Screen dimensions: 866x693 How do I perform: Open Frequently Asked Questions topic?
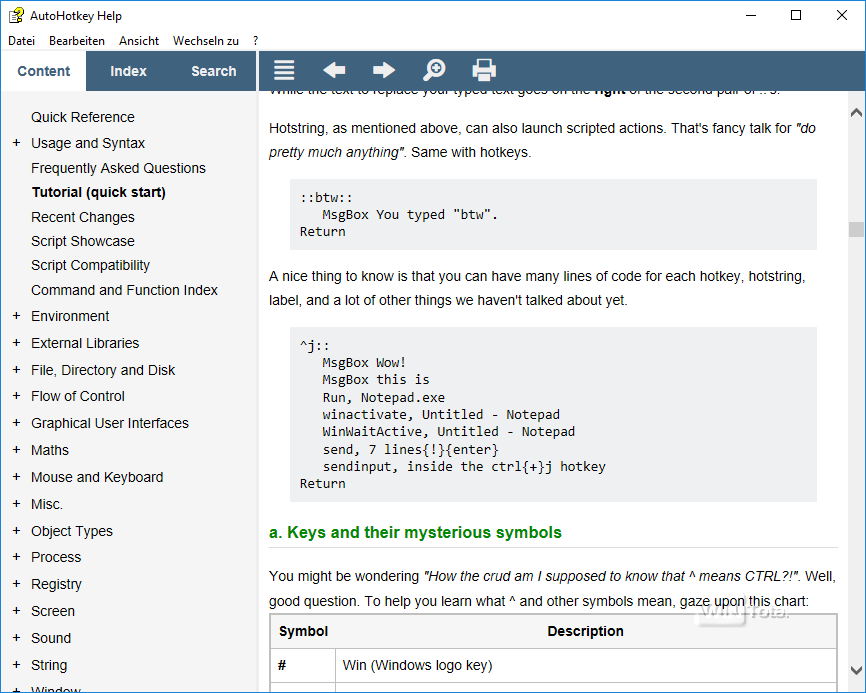[x=118, y=168]
